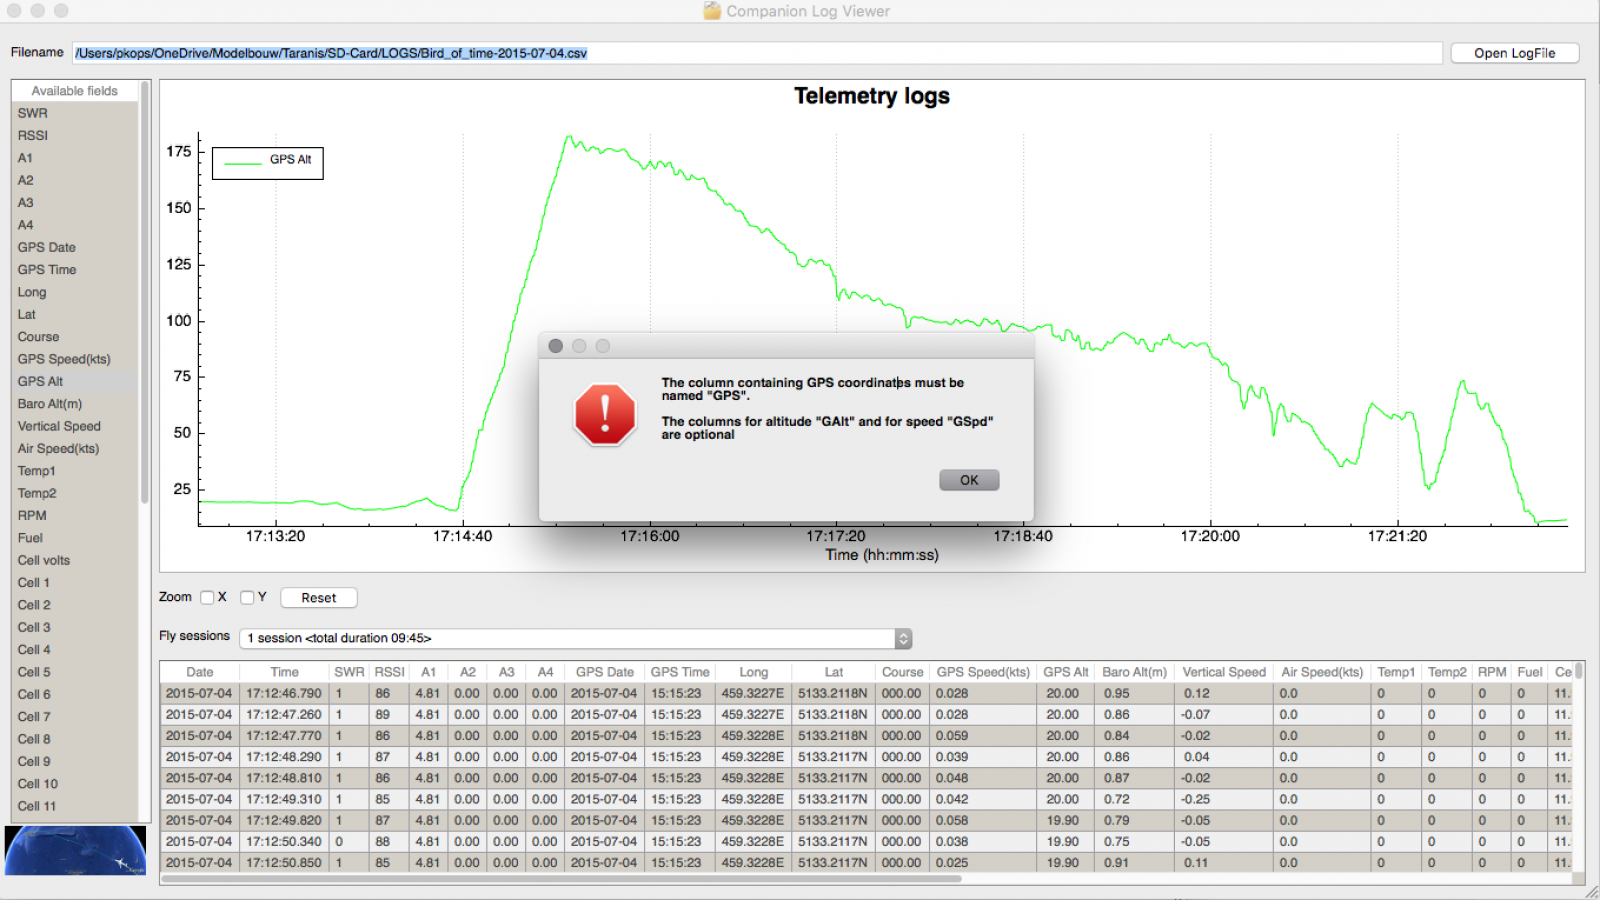Select Temp1 field in list
This screenshot has width=1600, height=900.
(75, 471)
